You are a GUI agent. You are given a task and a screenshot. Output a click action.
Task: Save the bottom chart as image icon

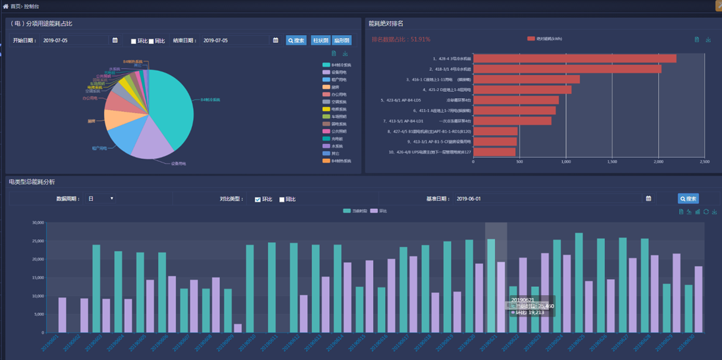click(x=714, y=211)
